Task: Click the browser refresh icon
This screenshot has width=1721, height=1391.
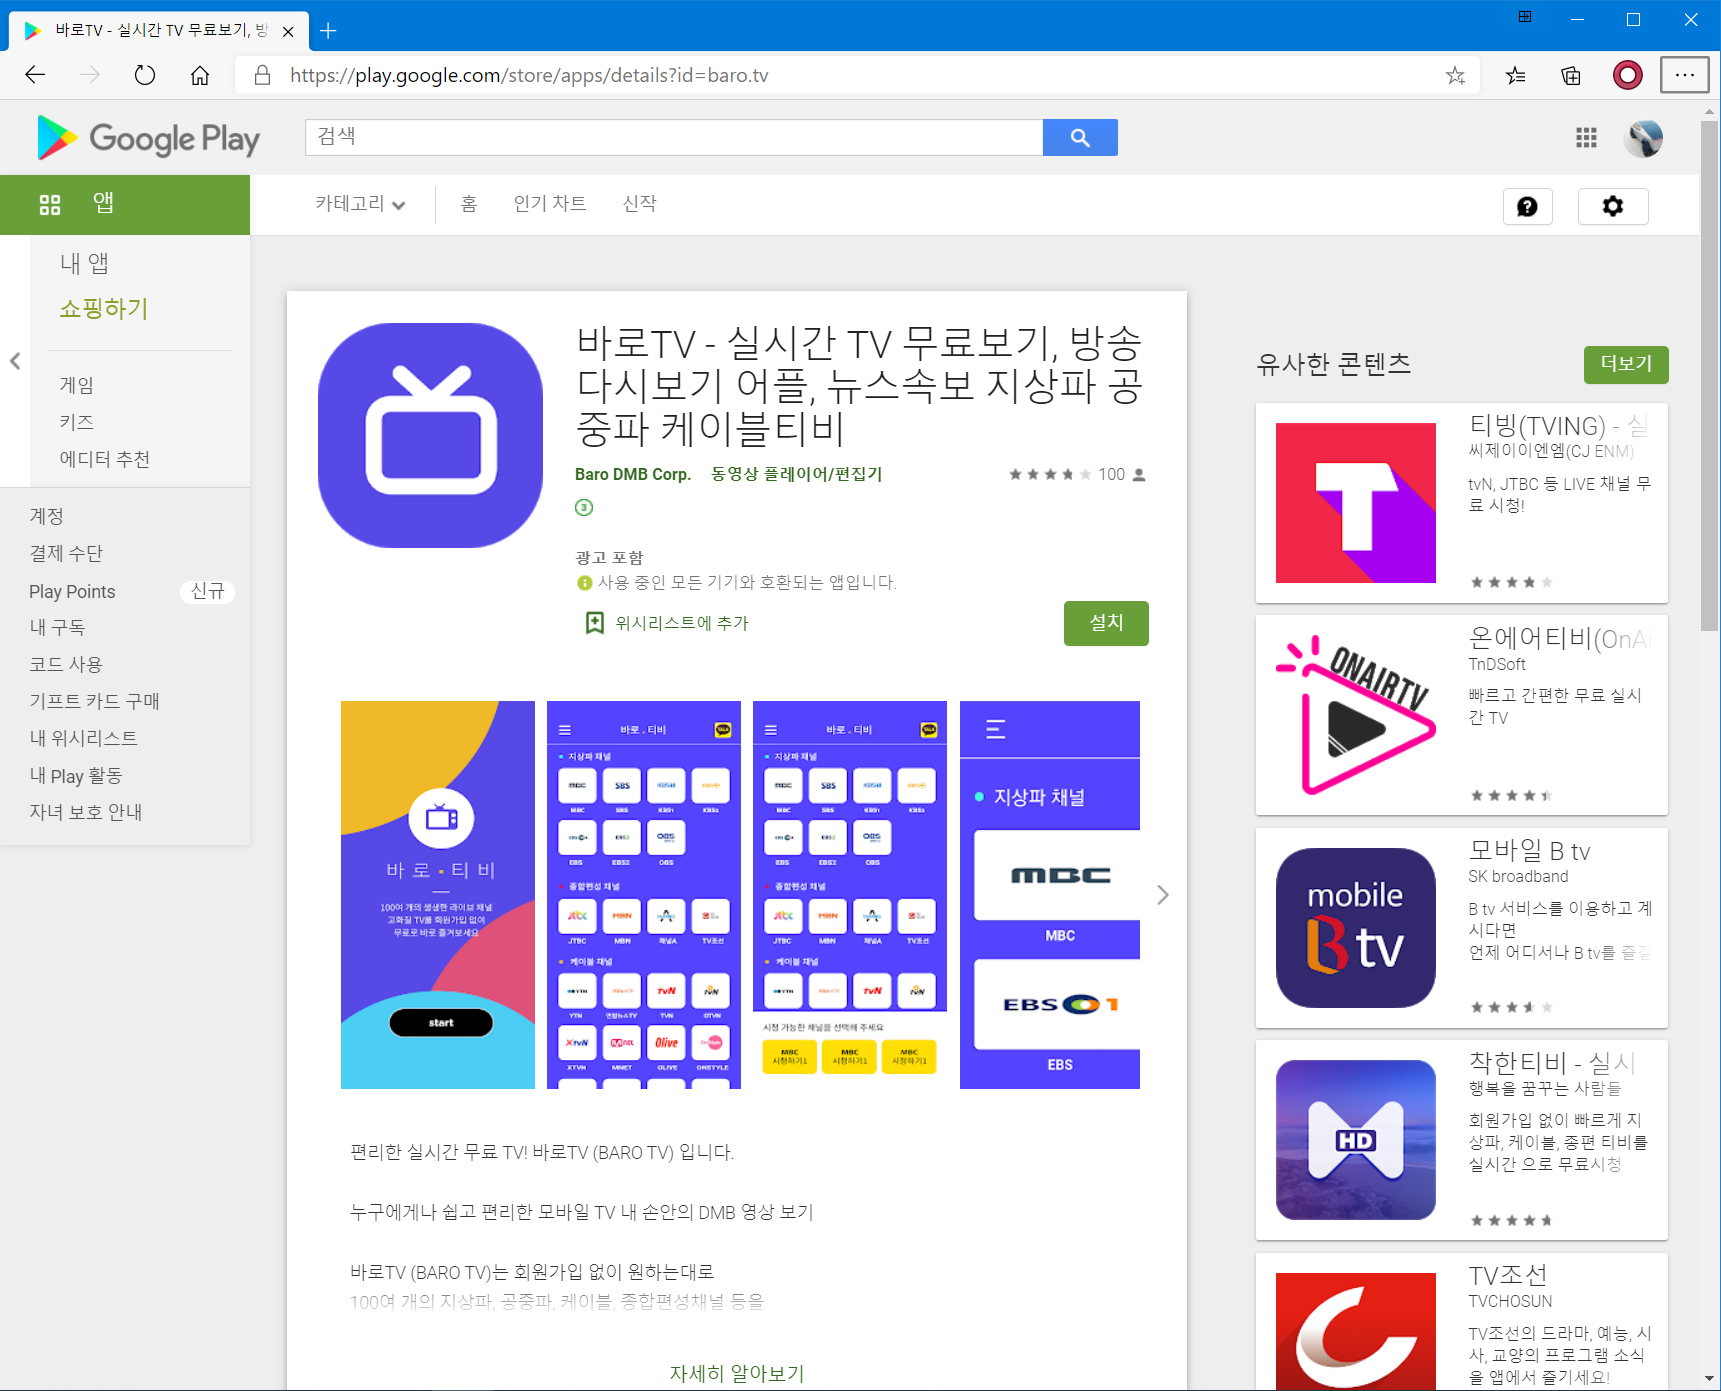Action: click(x=145, y=75)
